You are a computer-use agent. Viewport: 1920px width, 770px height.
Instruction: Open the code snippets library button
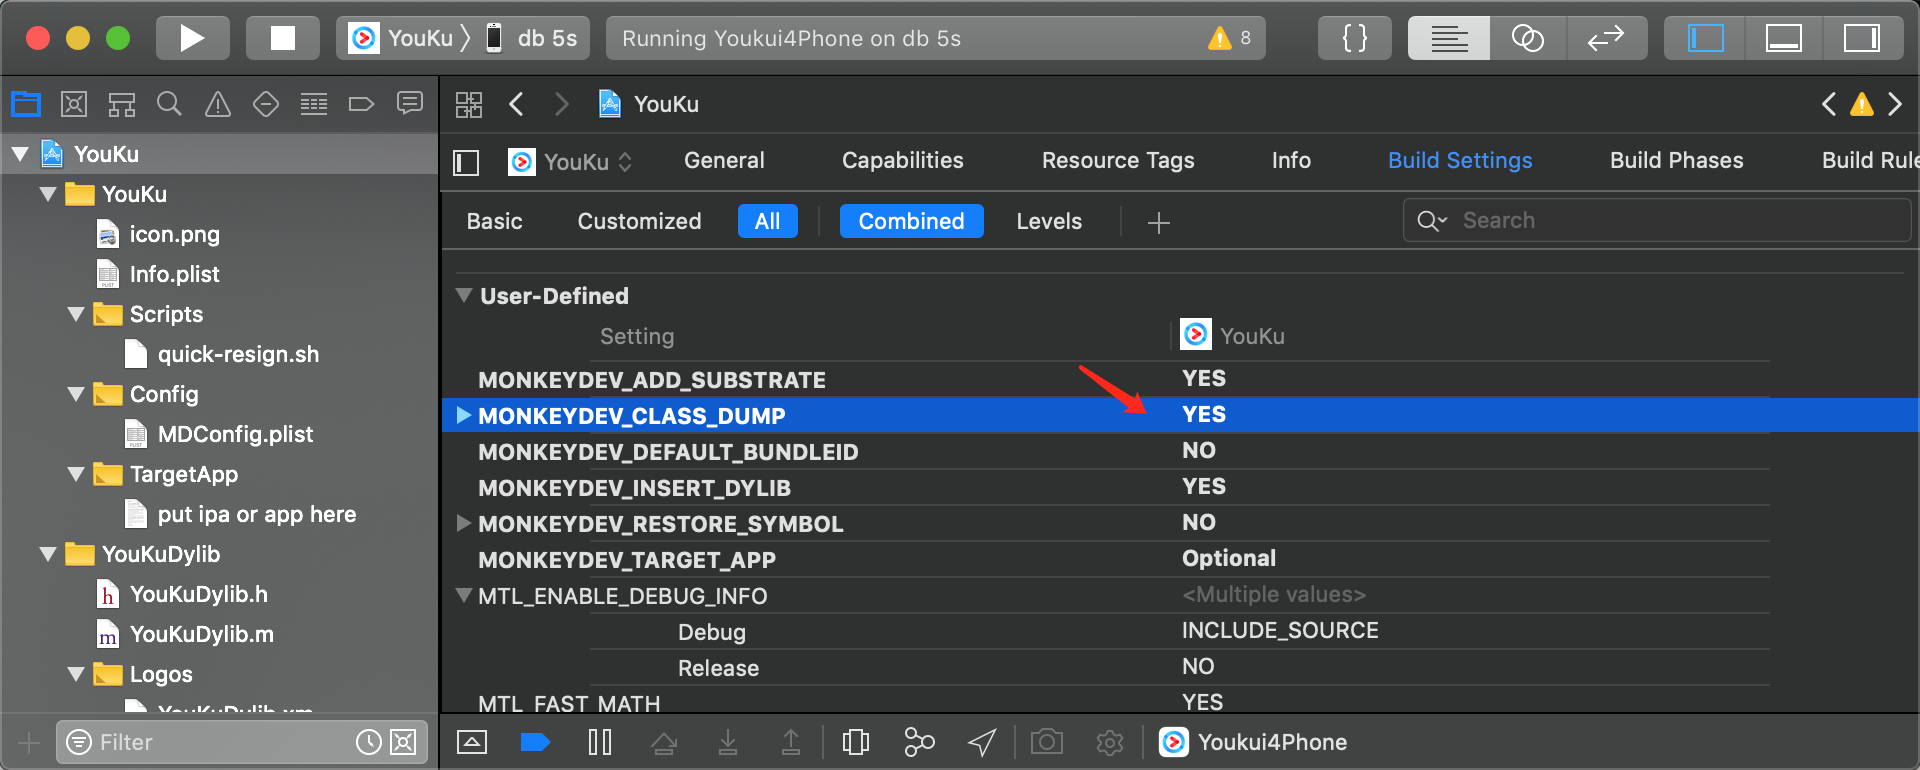1354,38
